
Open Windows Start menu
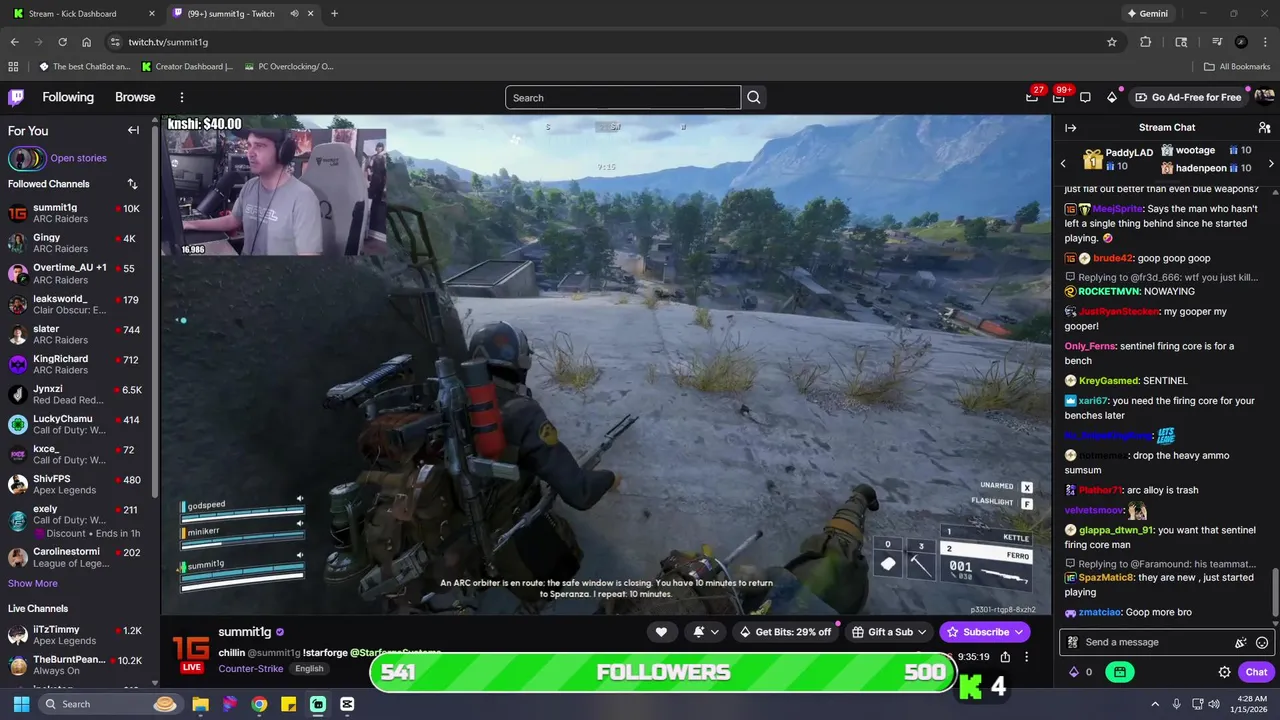point(20,704)
